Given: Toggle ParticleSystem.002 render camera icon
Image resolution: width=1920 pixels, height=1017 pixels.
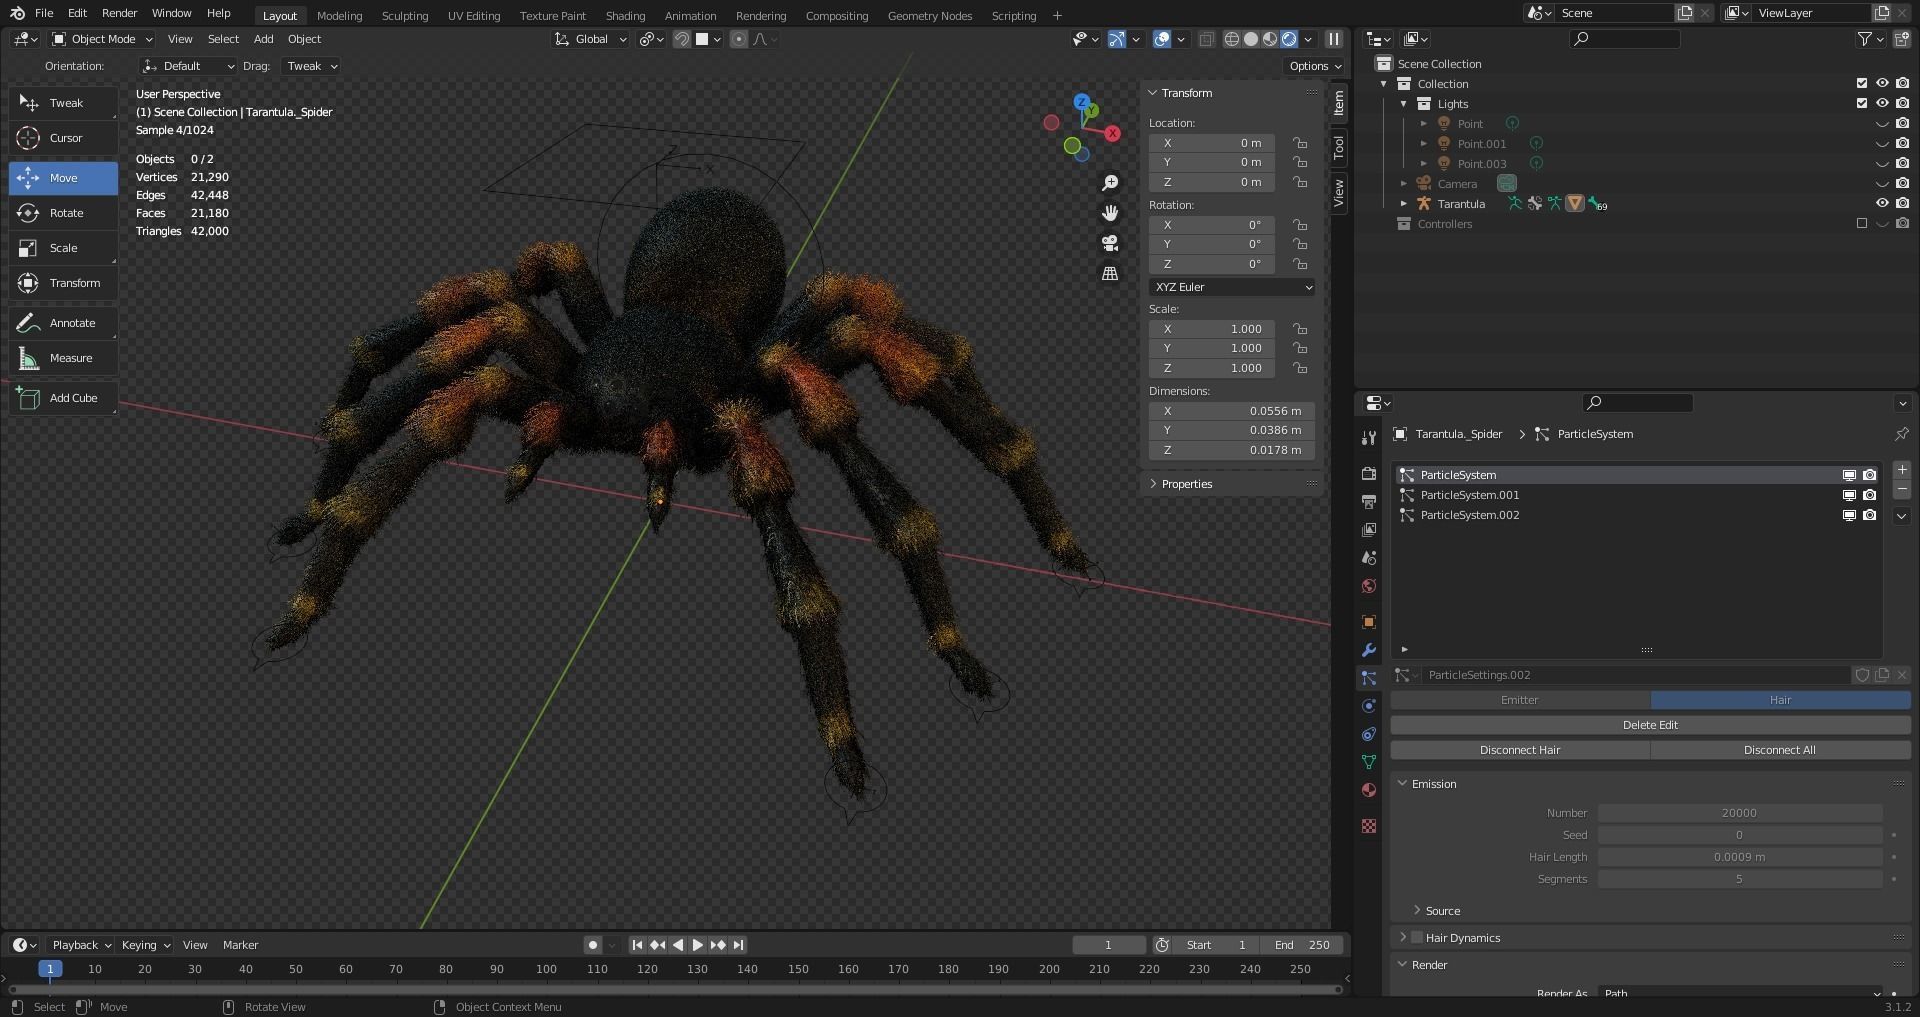Looking at the screenshot, I should 1870,515.
